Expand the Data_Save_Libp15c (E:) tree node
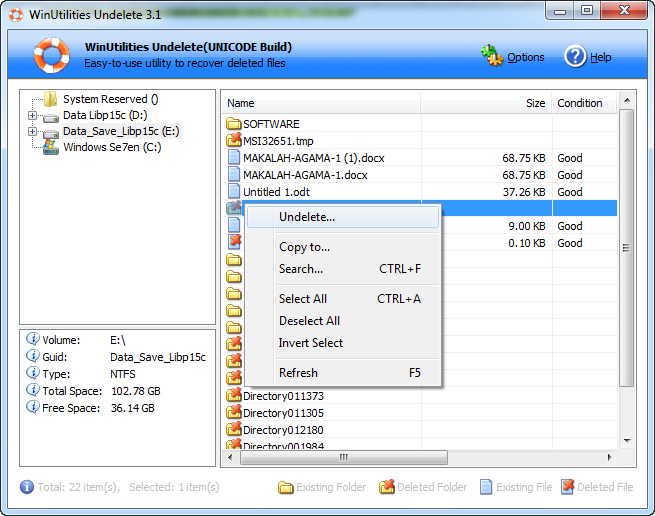 (32, 131)
